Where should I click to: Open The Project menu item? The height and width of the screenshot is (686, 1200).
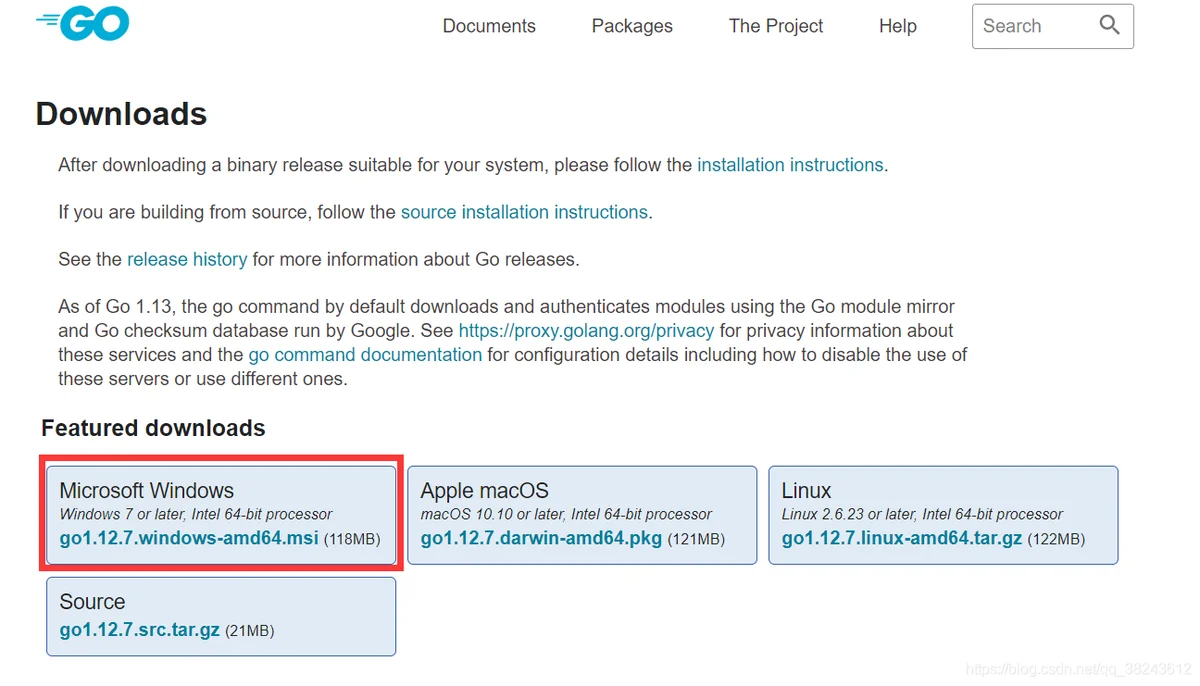tap(776, 26)
